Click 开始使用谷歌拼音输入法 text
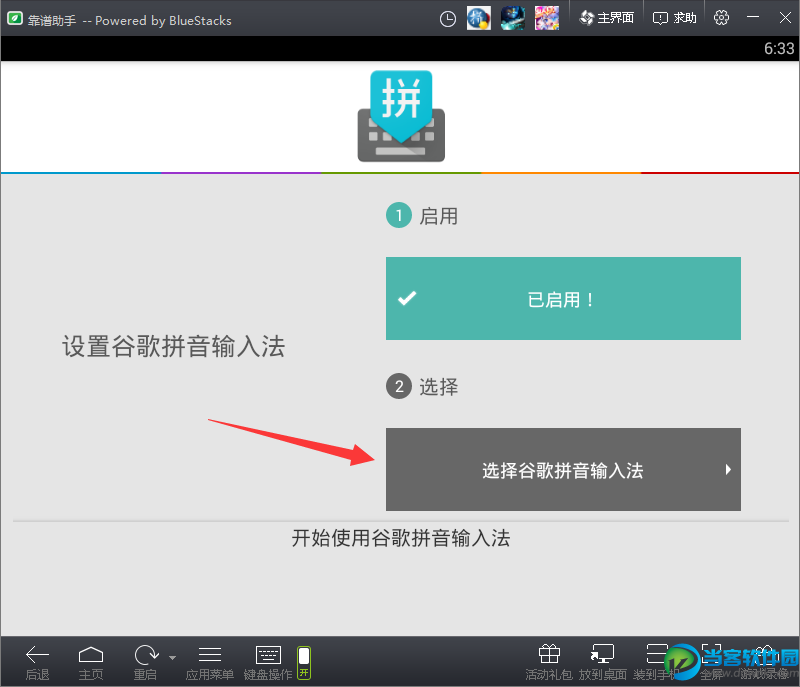The width and height of the screenshot is (800, 687). click(401, 538)
